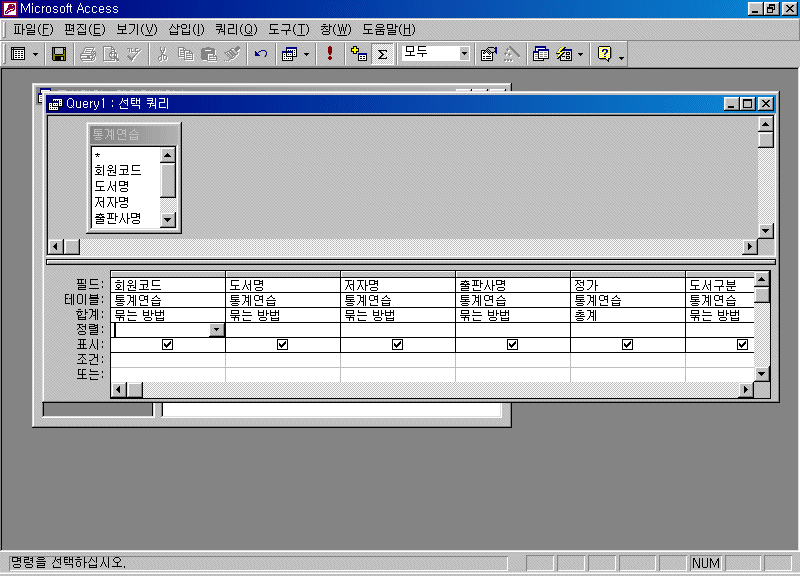Expand the New Object dropdown arrow
Viewport: 800px width, 576px height.
coord(581,54)
